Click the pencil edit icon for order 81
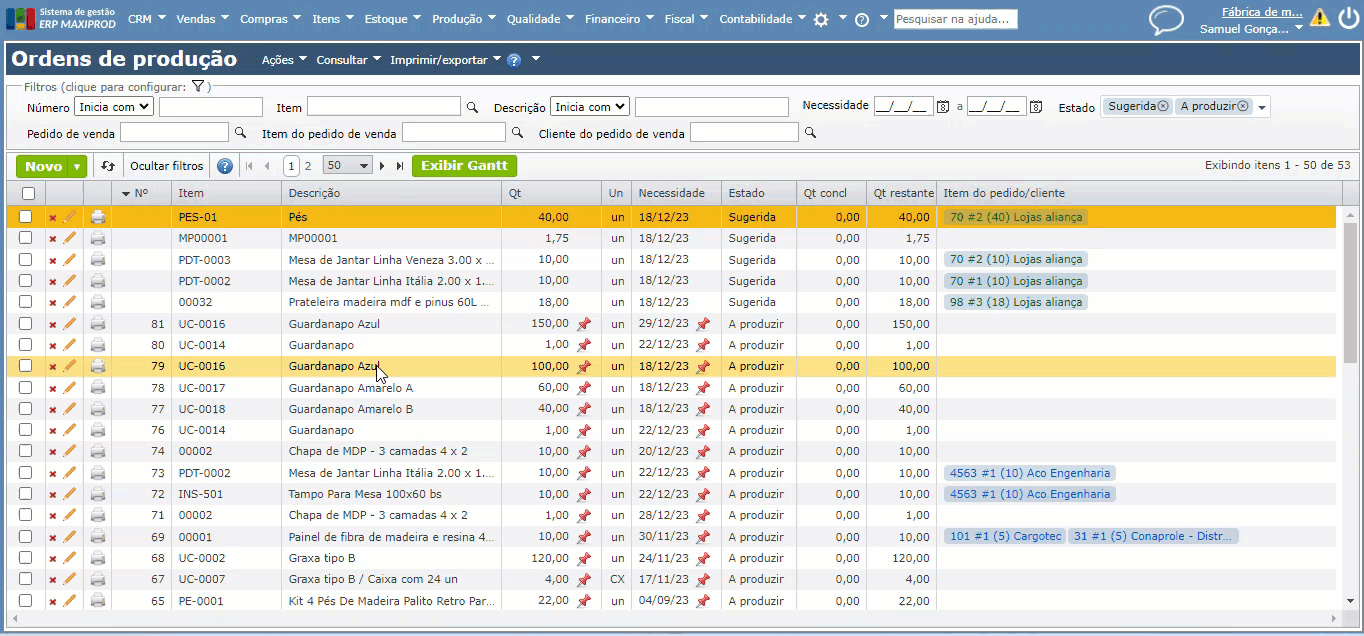The width and height of the screenshot is (1364, 636). pos(70,324)
